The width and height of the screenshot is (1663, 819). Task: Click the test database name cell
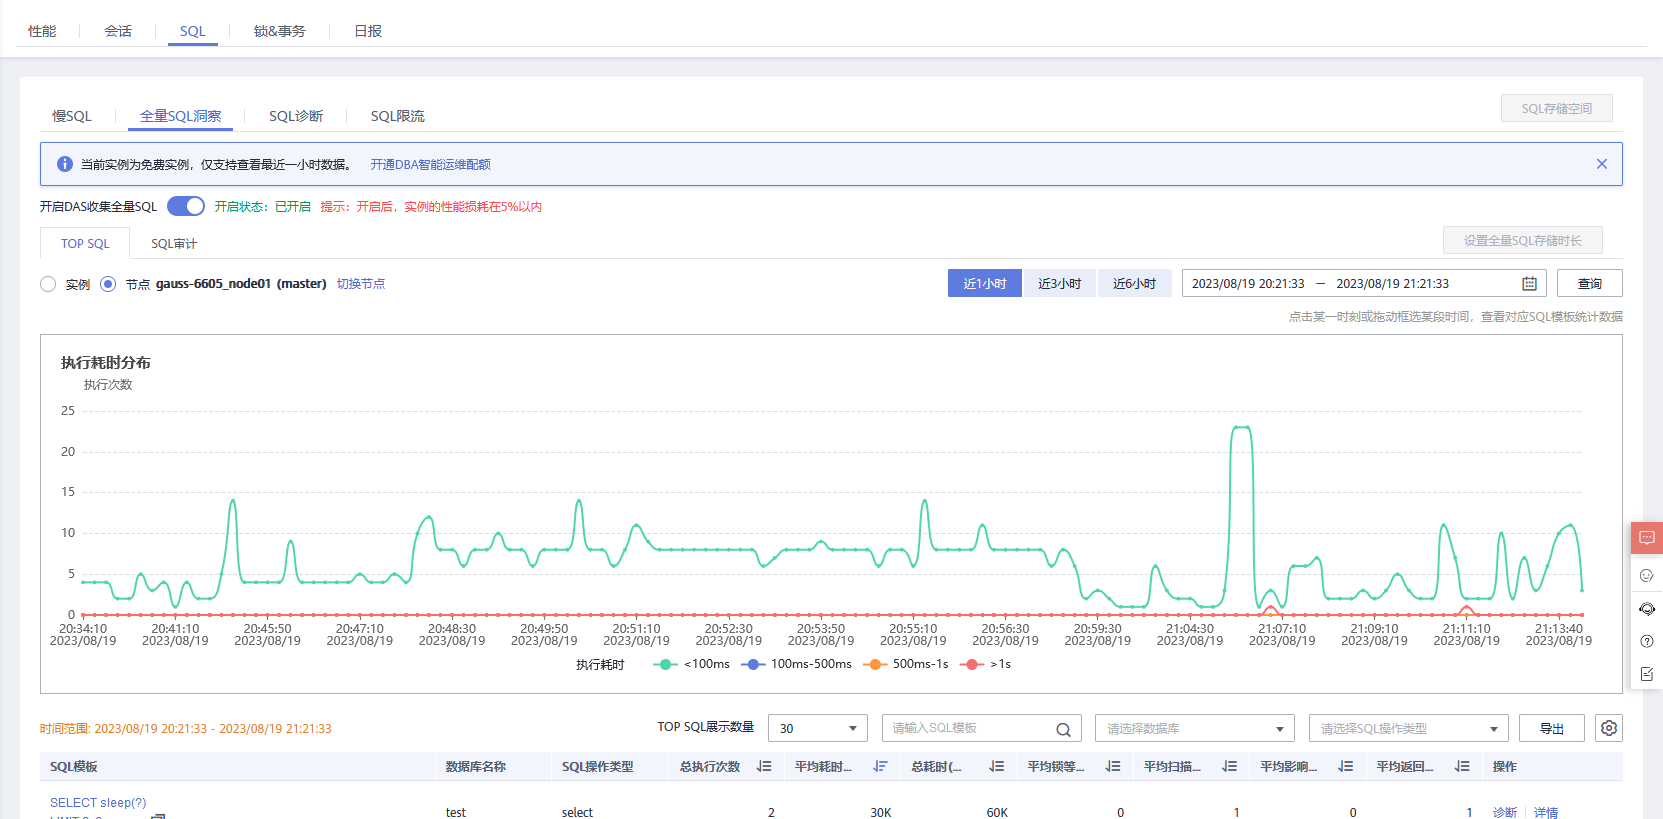point(456,812)
